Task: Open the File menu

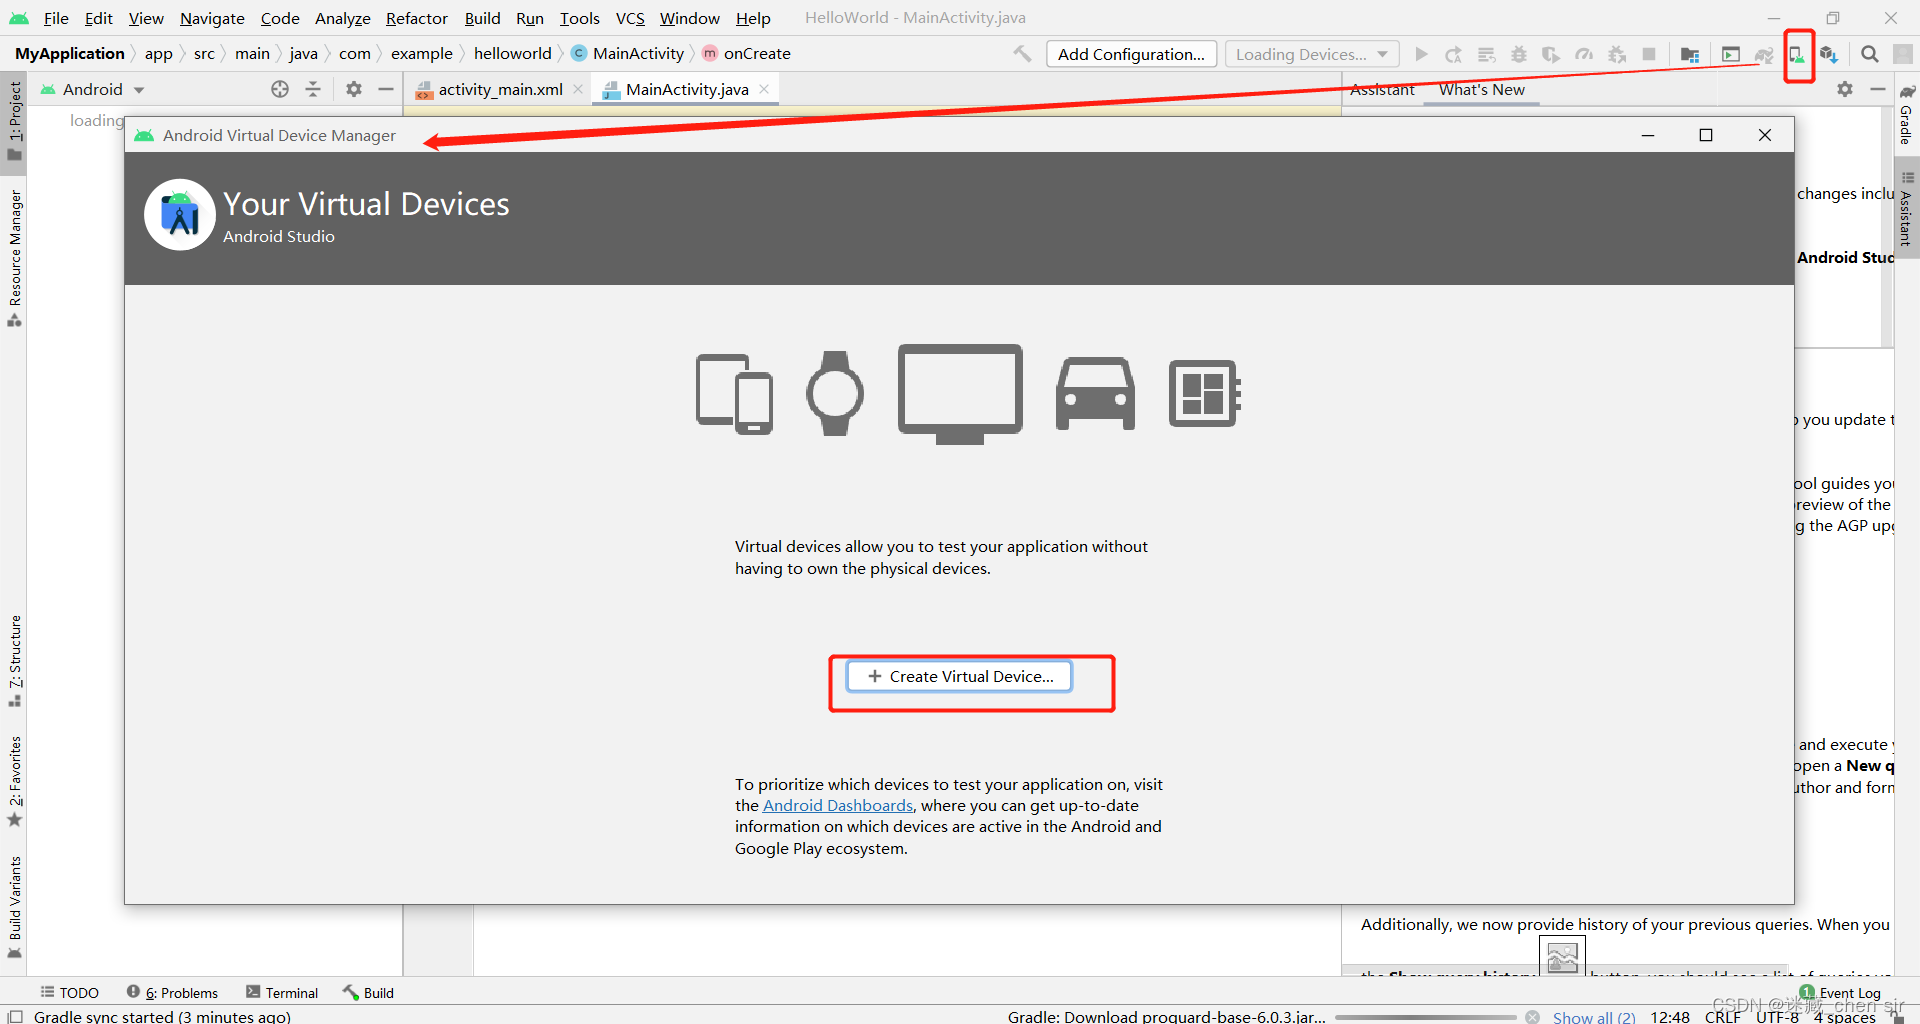Action: click(x=56, y=18)
